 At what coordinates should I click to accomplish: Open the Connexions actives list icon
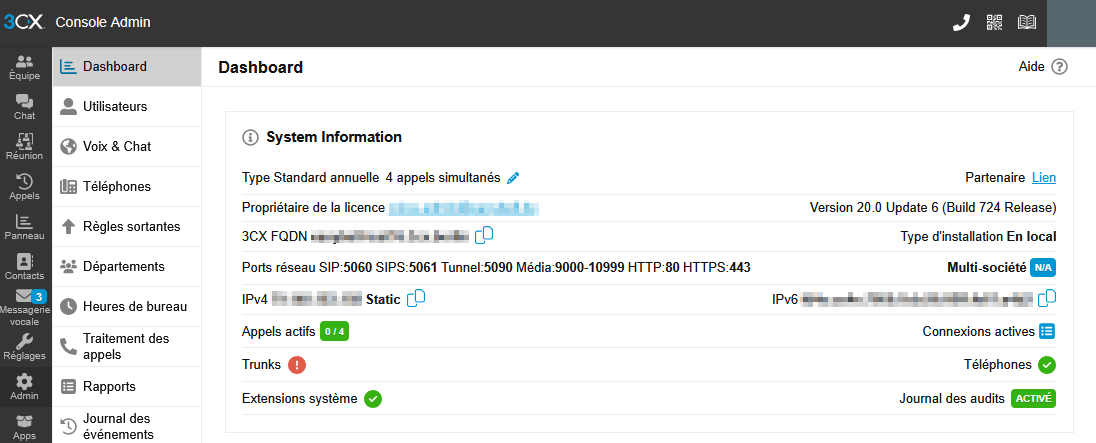1046,331
